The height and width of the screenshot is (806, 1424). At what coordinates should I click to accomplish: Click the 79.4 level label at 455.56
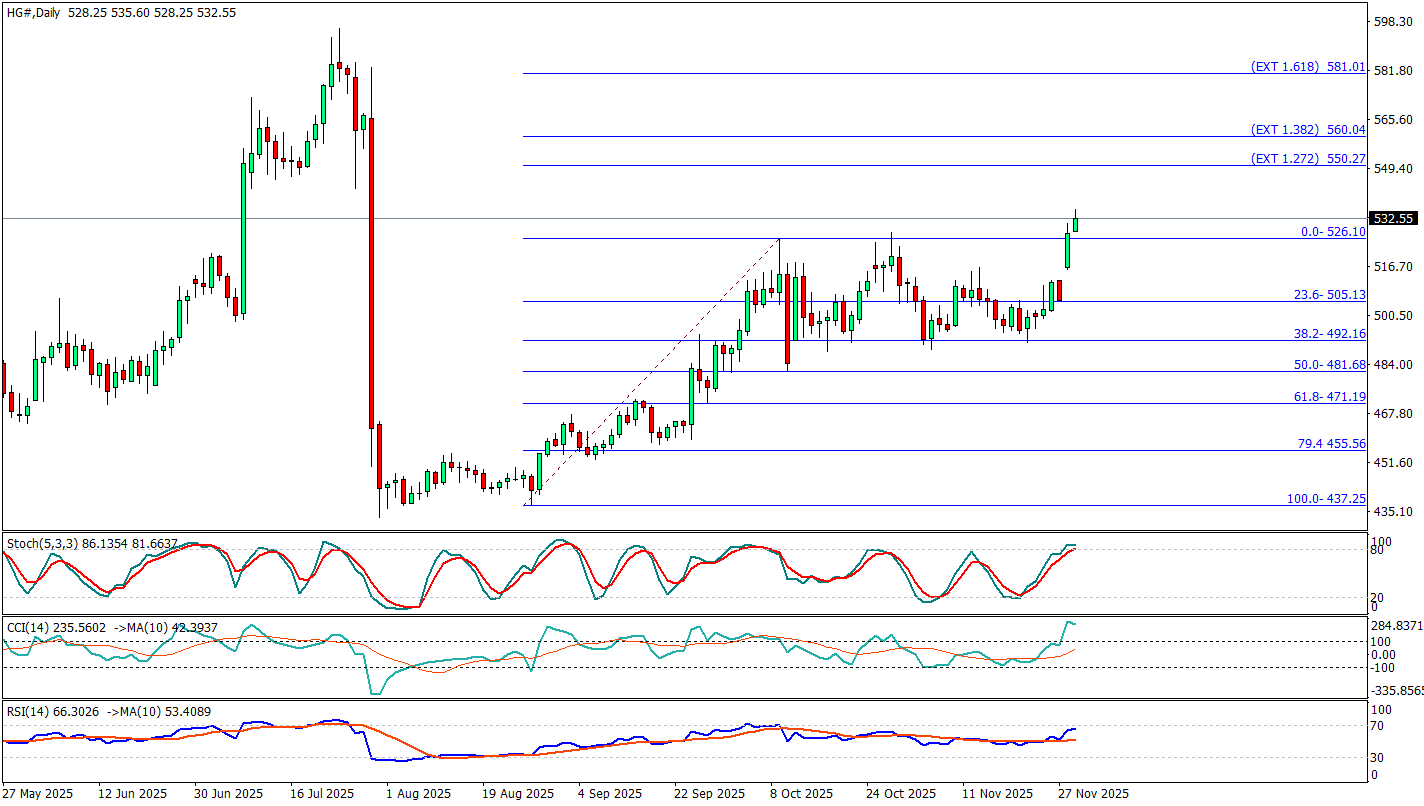click(1329, 443)
